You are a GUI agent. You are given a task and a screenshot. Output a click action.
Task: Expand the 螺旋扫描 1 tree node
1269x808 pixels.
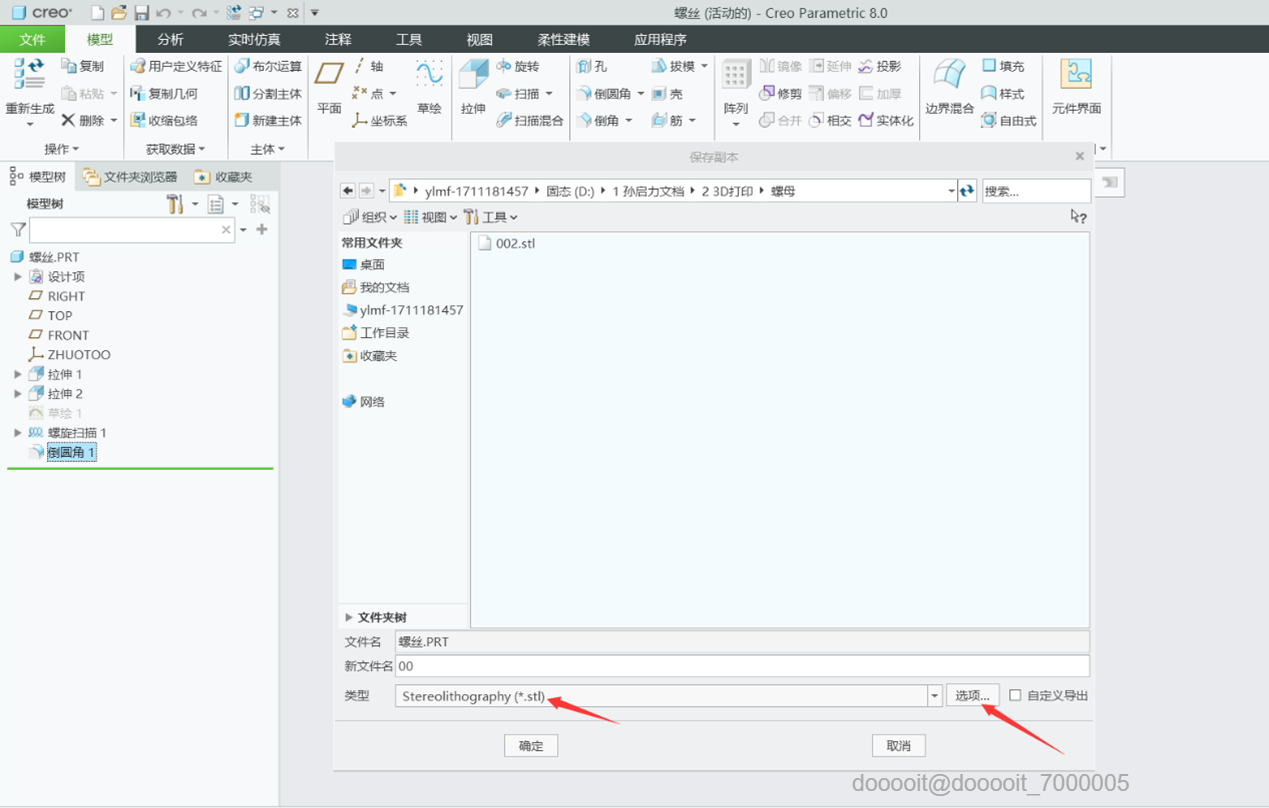coord(18,433)
